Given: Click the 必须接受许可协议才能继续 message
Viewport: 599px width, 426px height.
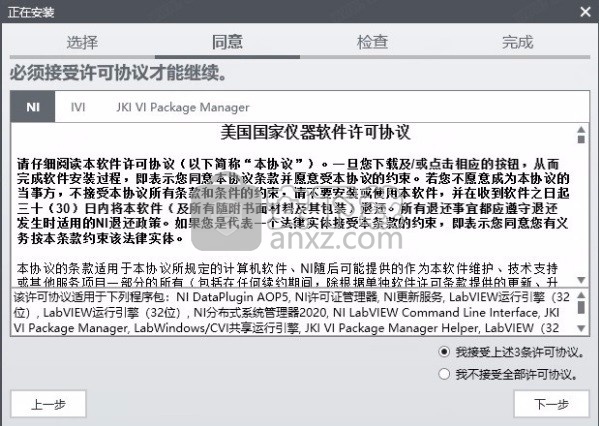Looking at the screenshot, I should (119, 73).
